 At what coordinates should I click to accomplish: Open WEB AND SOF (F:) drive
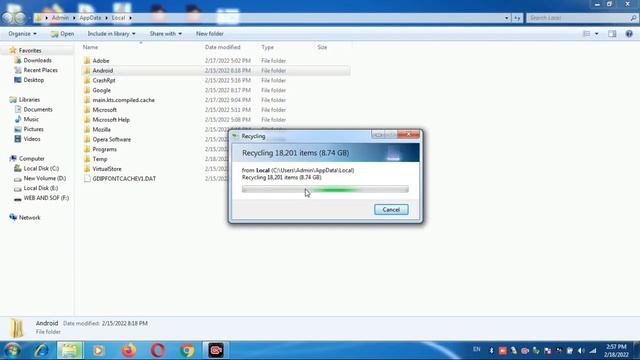tap(46, 198)
